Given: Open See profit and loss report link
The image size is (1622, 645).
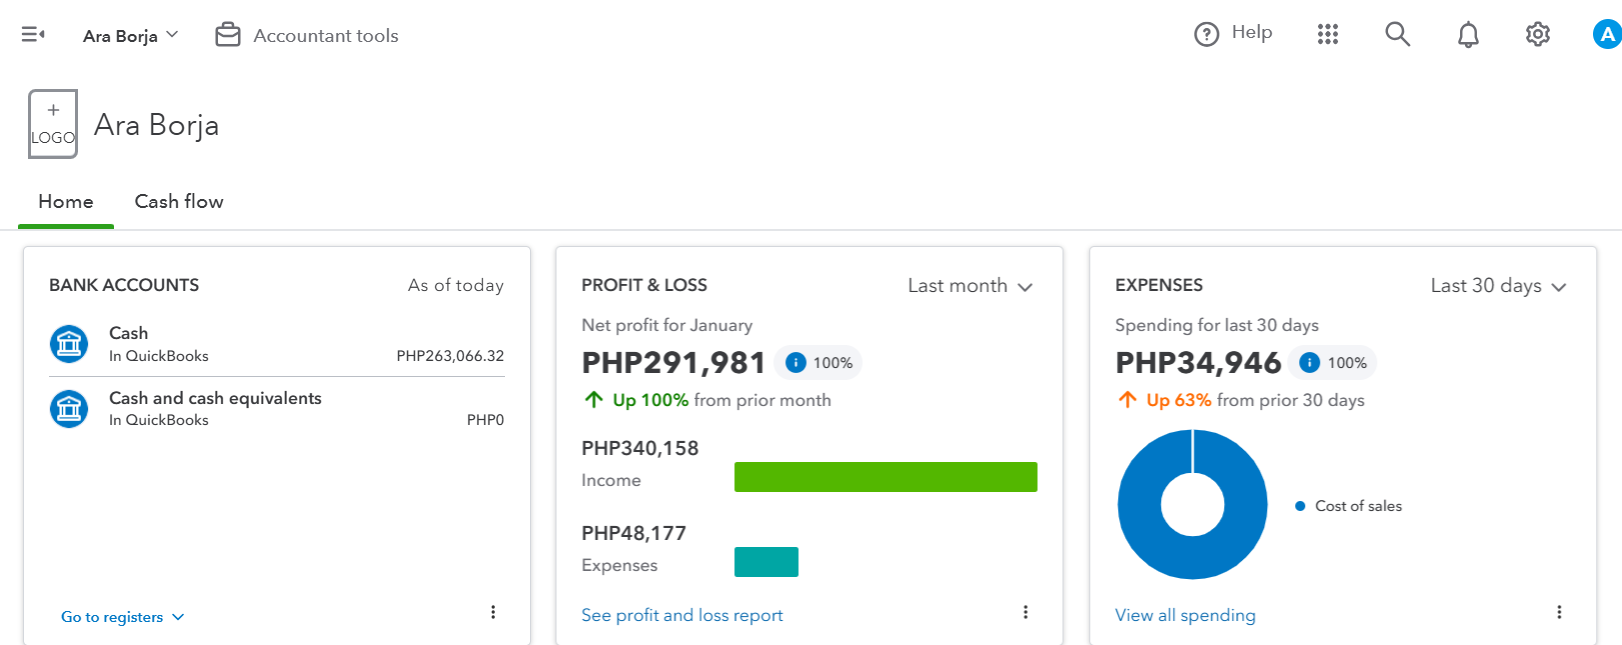Looking at the screenshot, I should click(682, 615).
